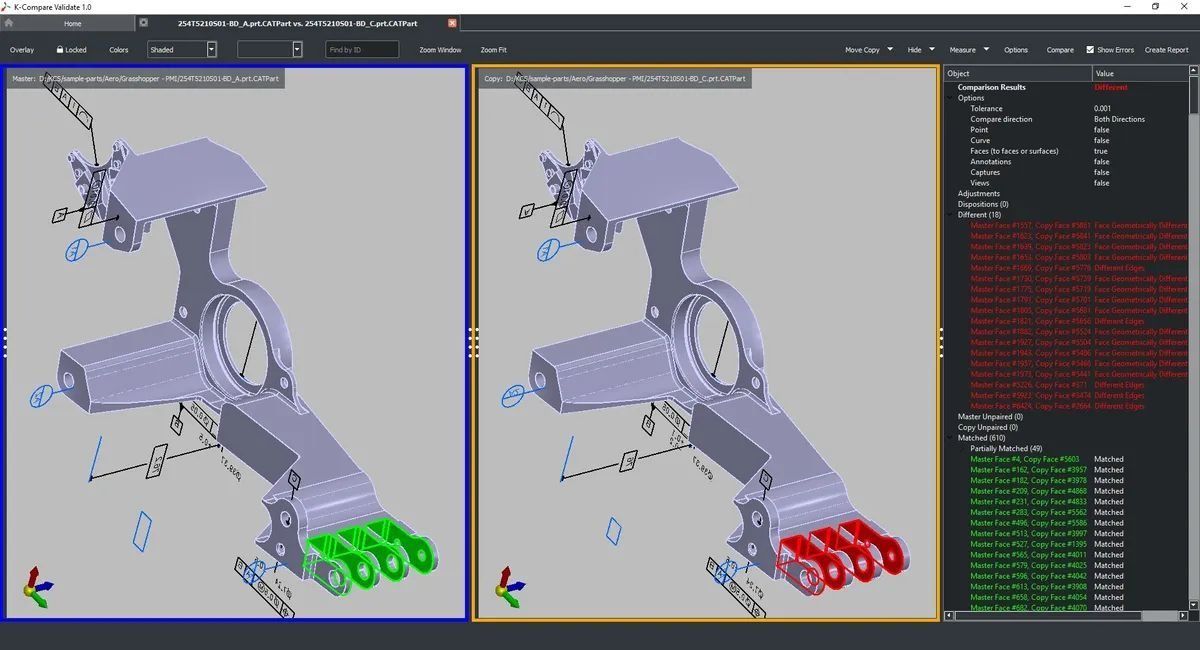This screenshot has width=1200, height=650.
Task: Click the home icon on Home tab
Action: [8, 23]
